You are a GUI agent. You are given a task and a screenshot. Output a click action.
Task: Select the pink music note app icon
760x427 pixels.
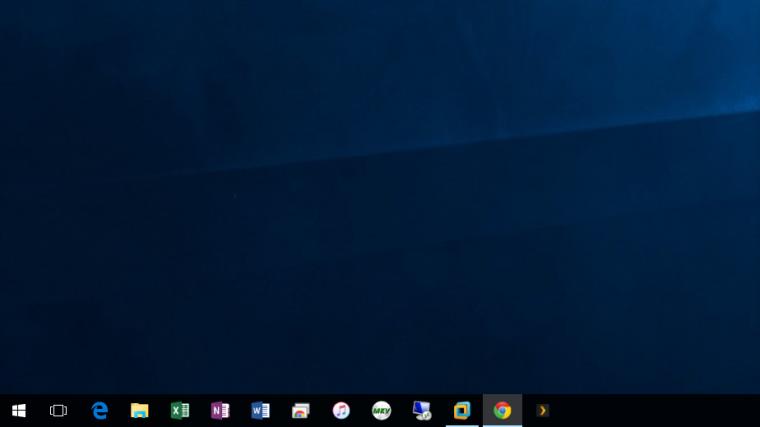(x=341, y=411)
